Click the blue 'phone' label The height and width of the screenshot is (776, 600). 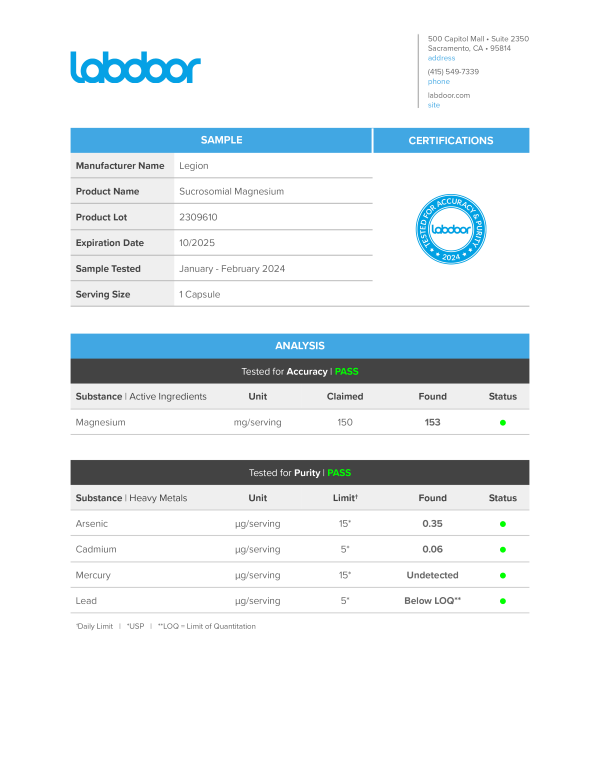pos(439,82)
